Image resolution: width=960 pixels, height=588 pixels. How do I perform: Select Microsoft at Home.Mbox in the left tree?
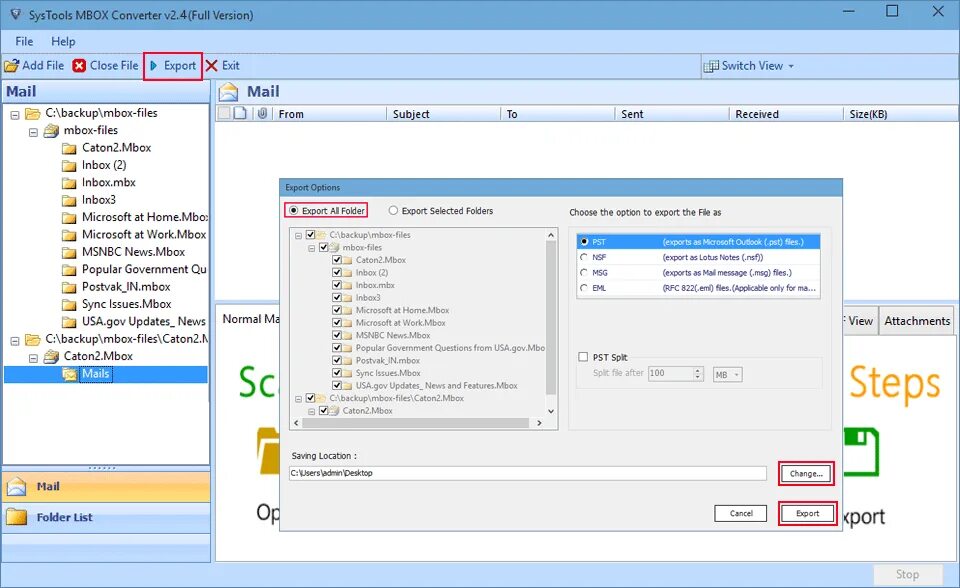pyautogui.click(x=144, y=217)
